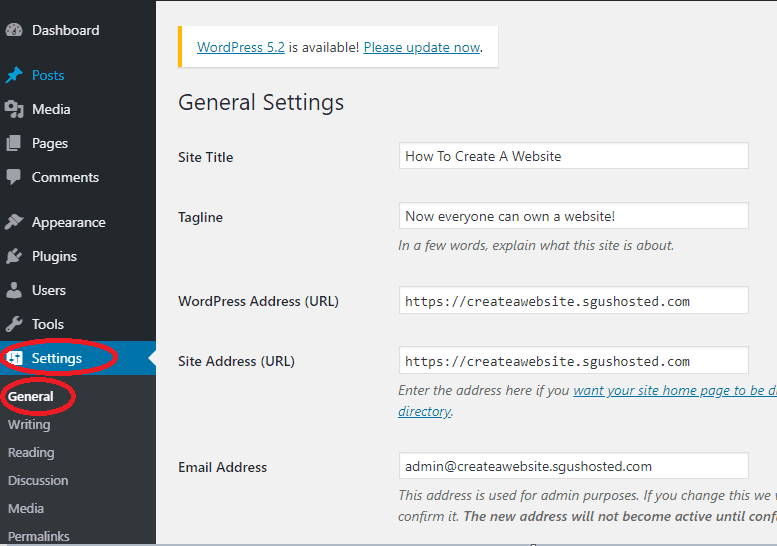Click the Tools wrench icon
Screen dimensions: 777x546
tap(14, 324)
